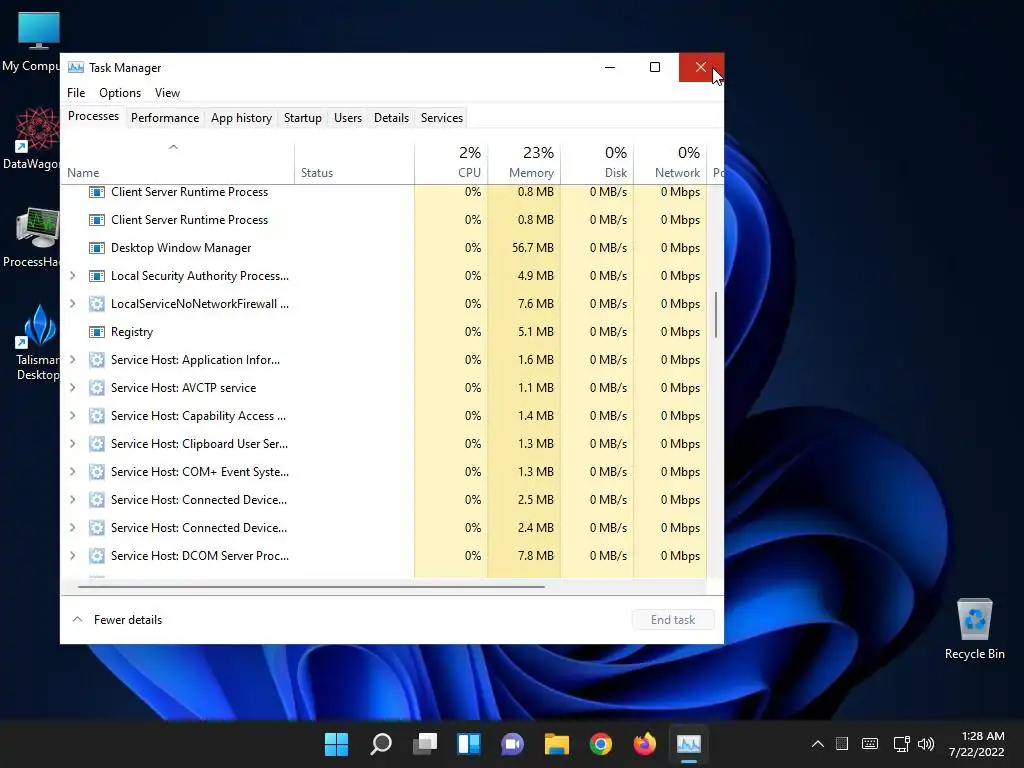Switch to the Details tab

click(x=391, y=118)
